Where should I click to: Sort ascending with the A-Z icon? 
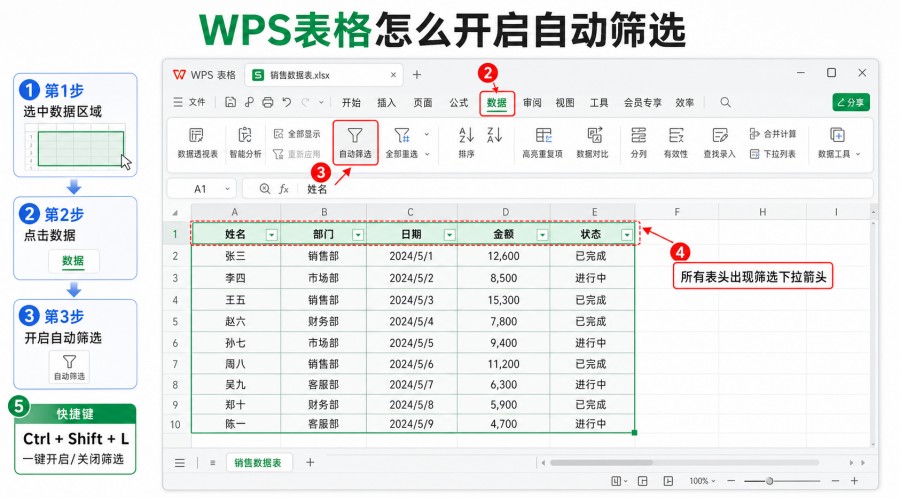[467, 135]
